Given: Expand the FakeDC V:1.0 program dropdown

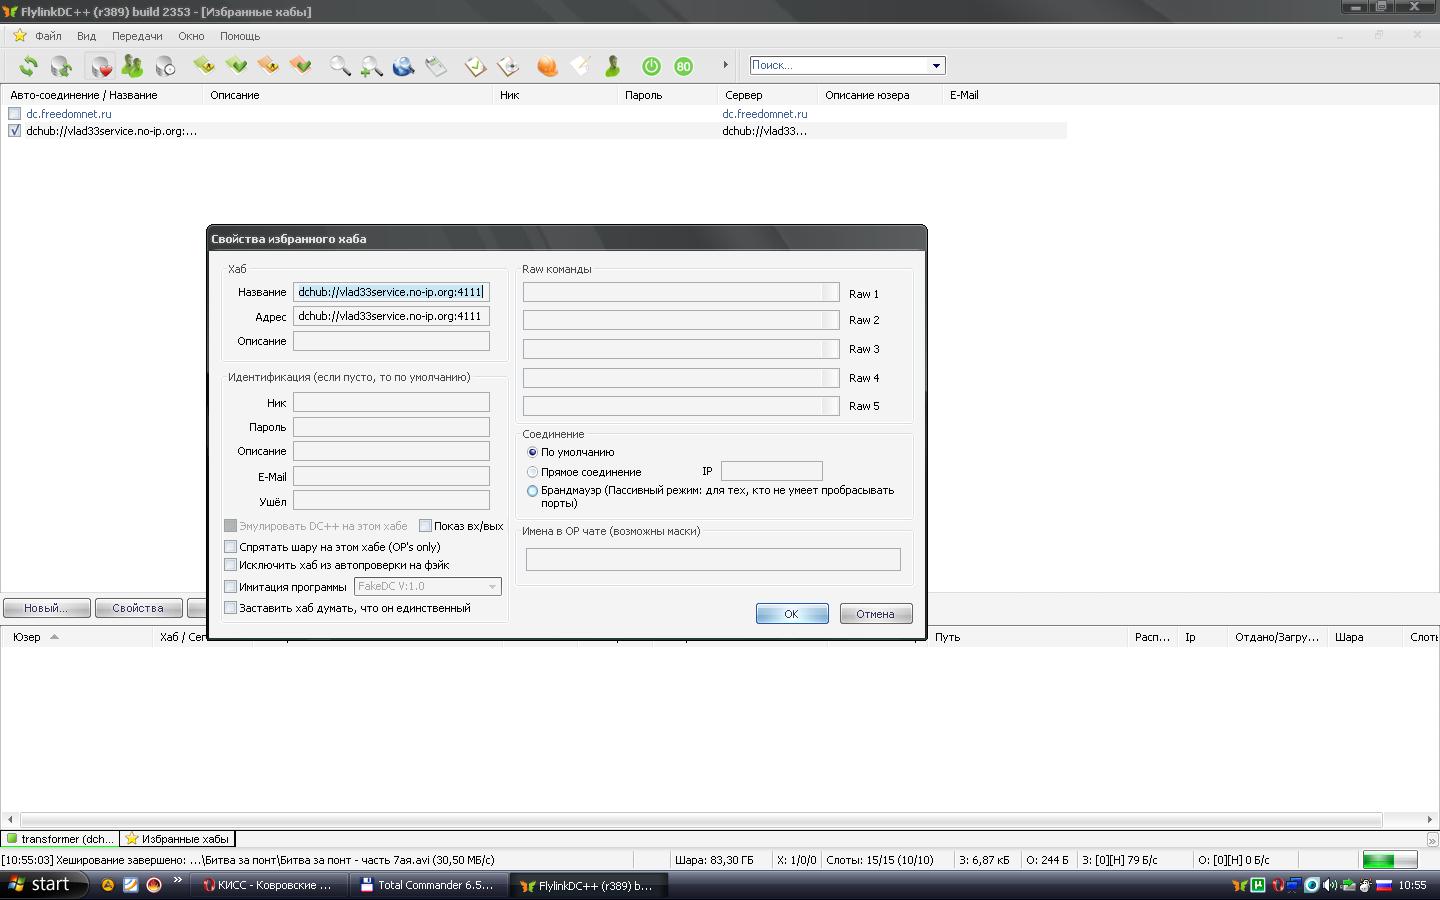Looking at the screenshot, I should coord(492,587).
